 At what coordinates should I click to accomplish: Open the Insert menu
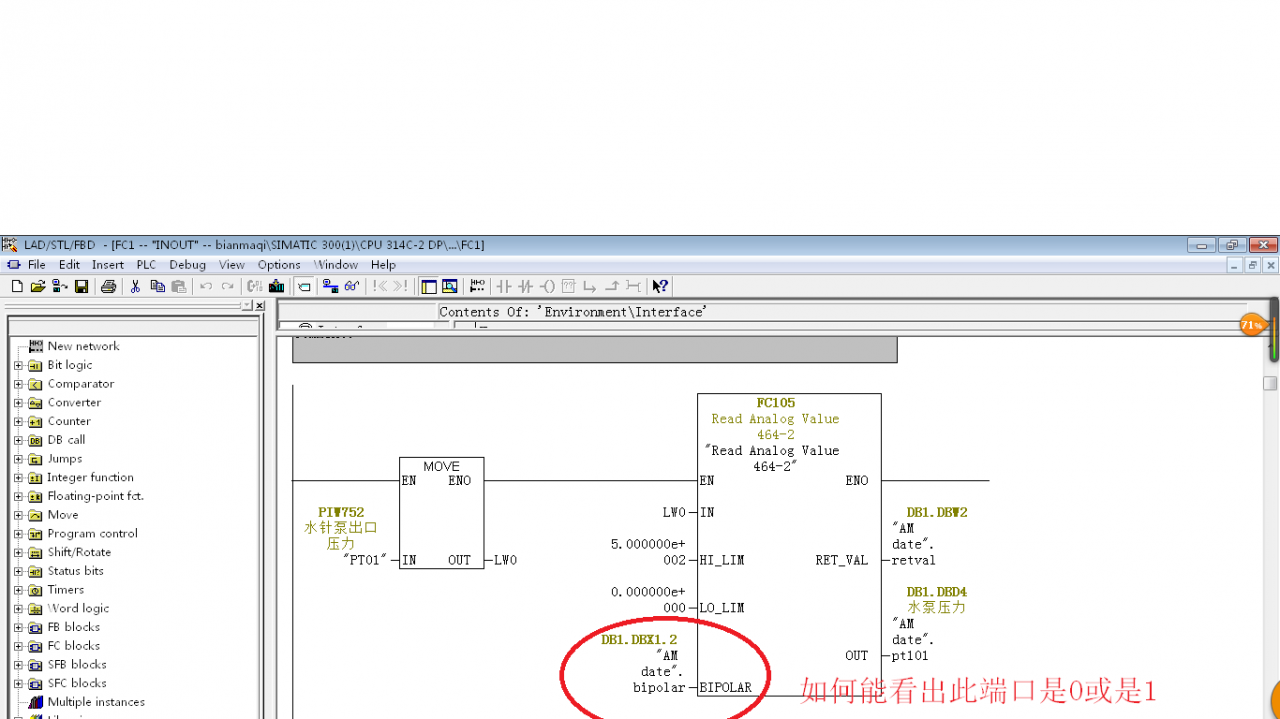pos(108,265)
